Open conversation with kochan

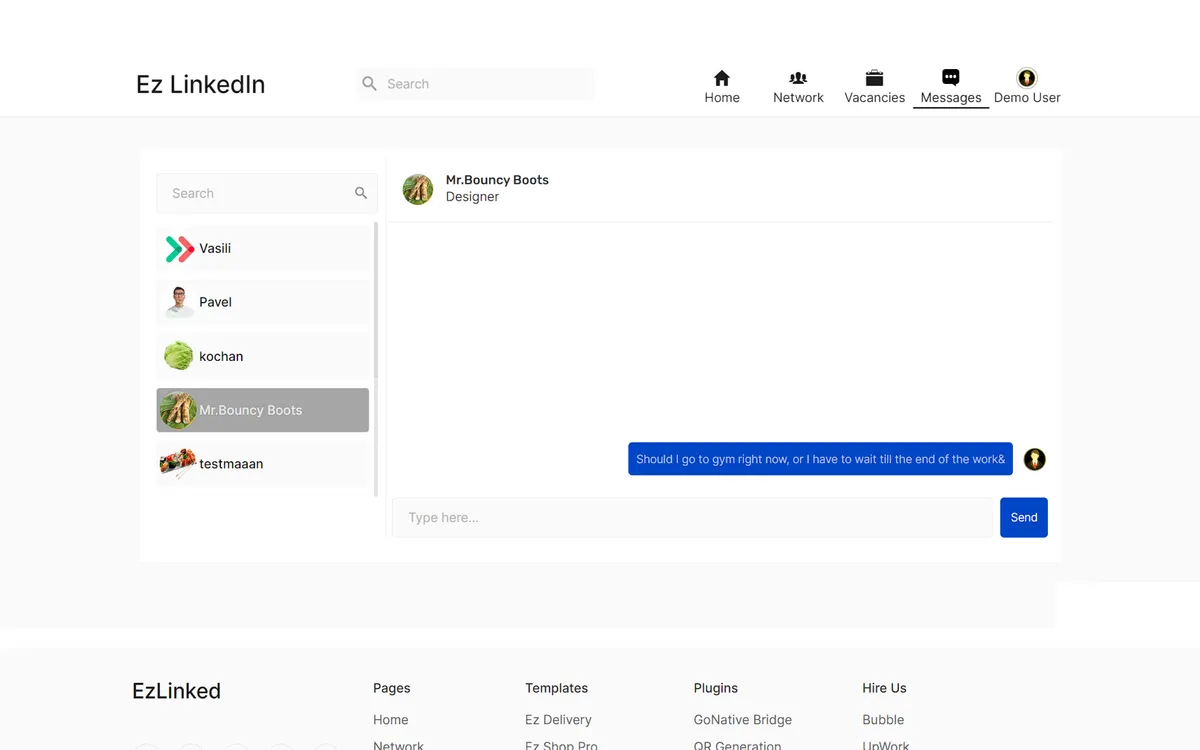click(x=263, y=356)
